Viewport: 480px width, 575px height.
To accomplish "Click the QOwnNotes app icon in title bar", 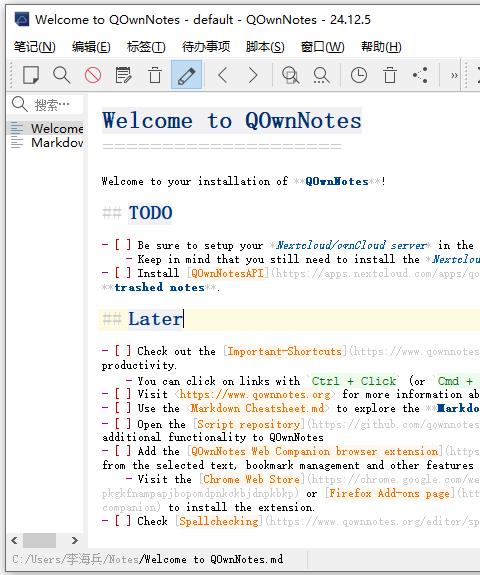I will tap(22, 19).
